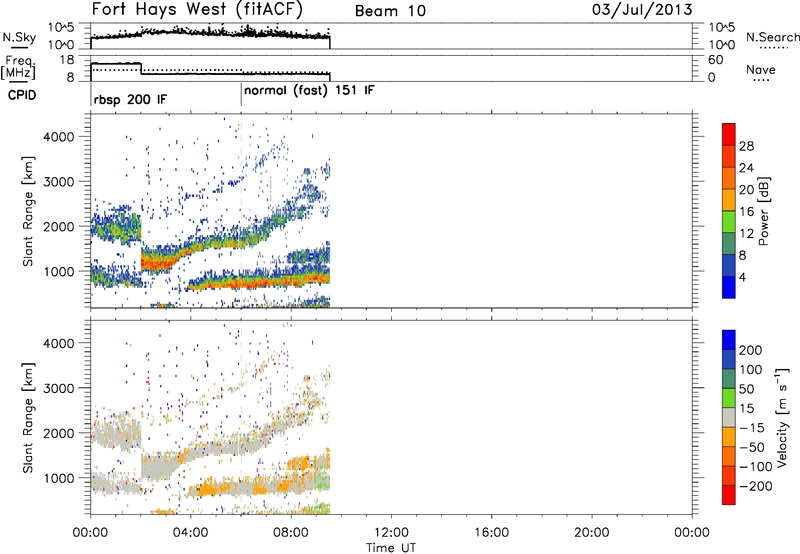Click the '4000' tick in the power panel
The image size is (800, 554).
[59, 137]
